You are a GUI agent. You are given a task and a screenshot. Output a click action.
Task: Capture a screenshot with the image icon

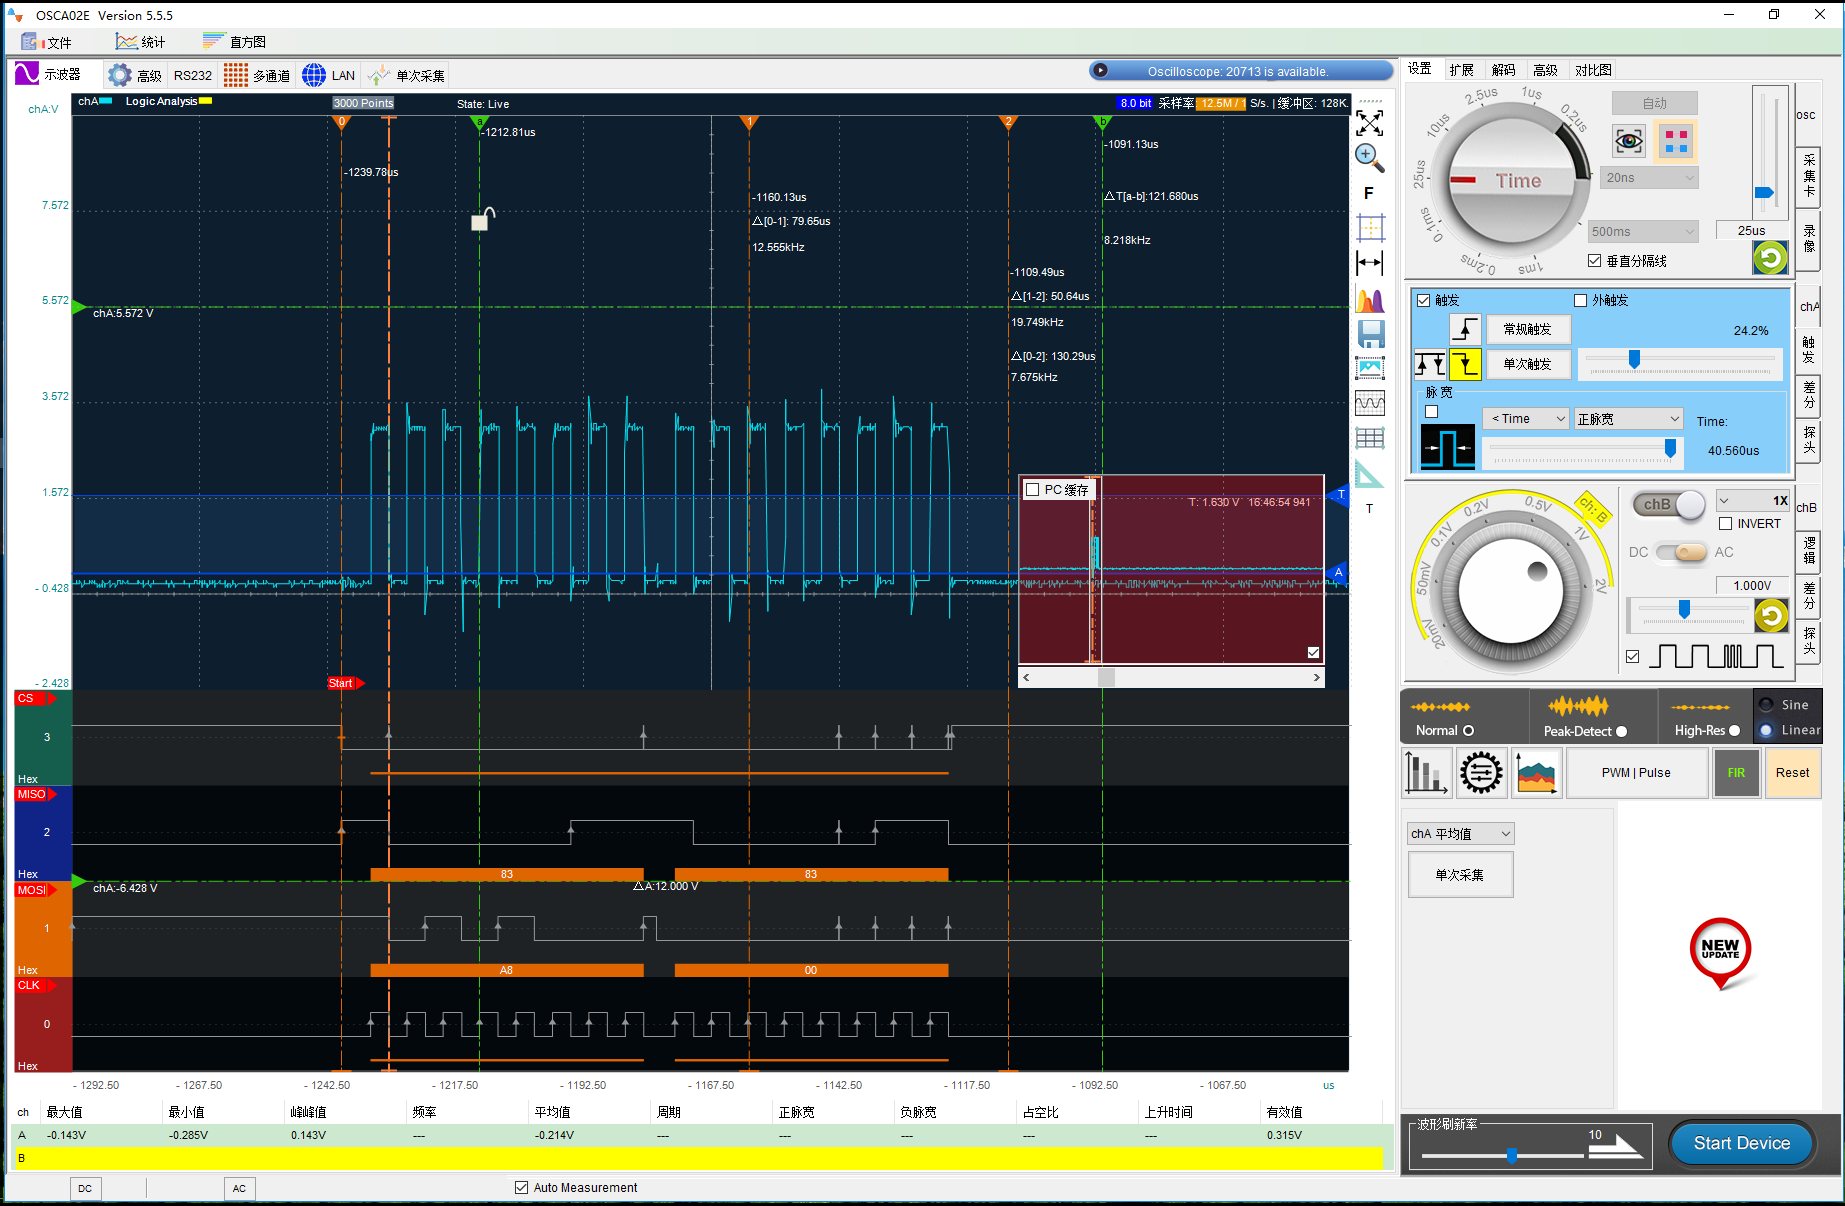1370,369
